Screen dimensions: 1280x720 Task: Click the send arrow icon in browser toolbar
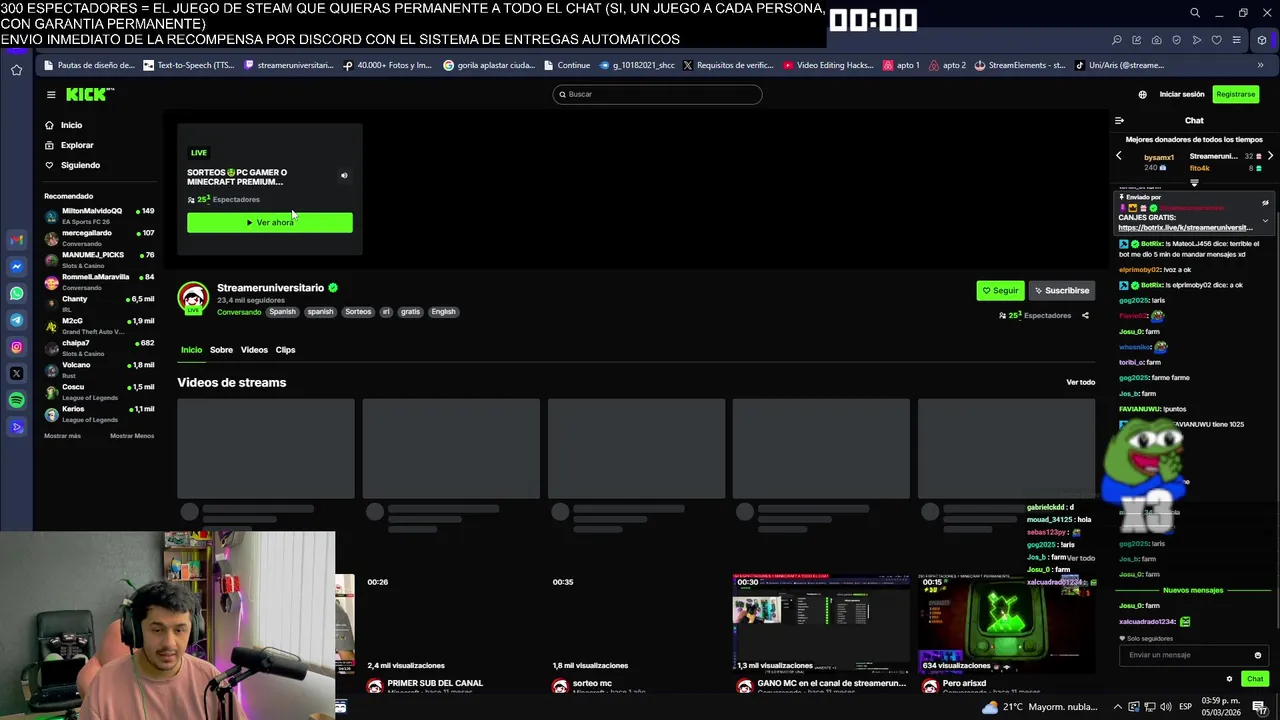(x=1197, y=40)
